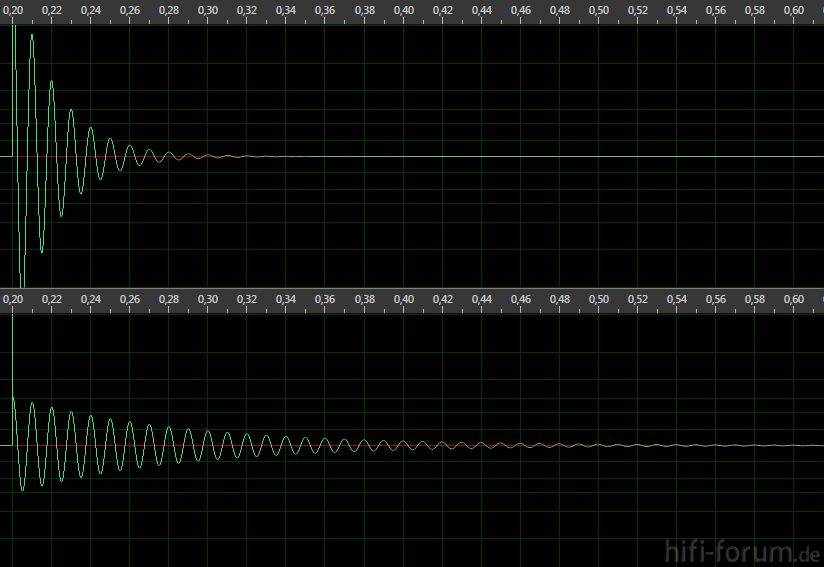Click 0,34 on the upper time ruler
Viewport: 824px width, 567px height.
[x=286, y=10]
